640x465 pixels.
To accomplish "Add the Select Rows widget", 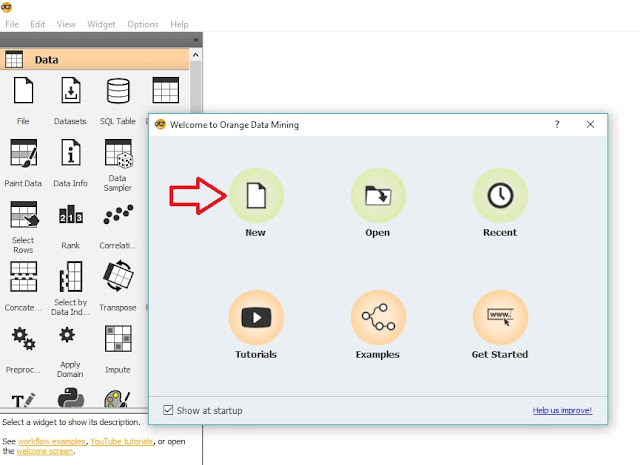I will 23,227.
